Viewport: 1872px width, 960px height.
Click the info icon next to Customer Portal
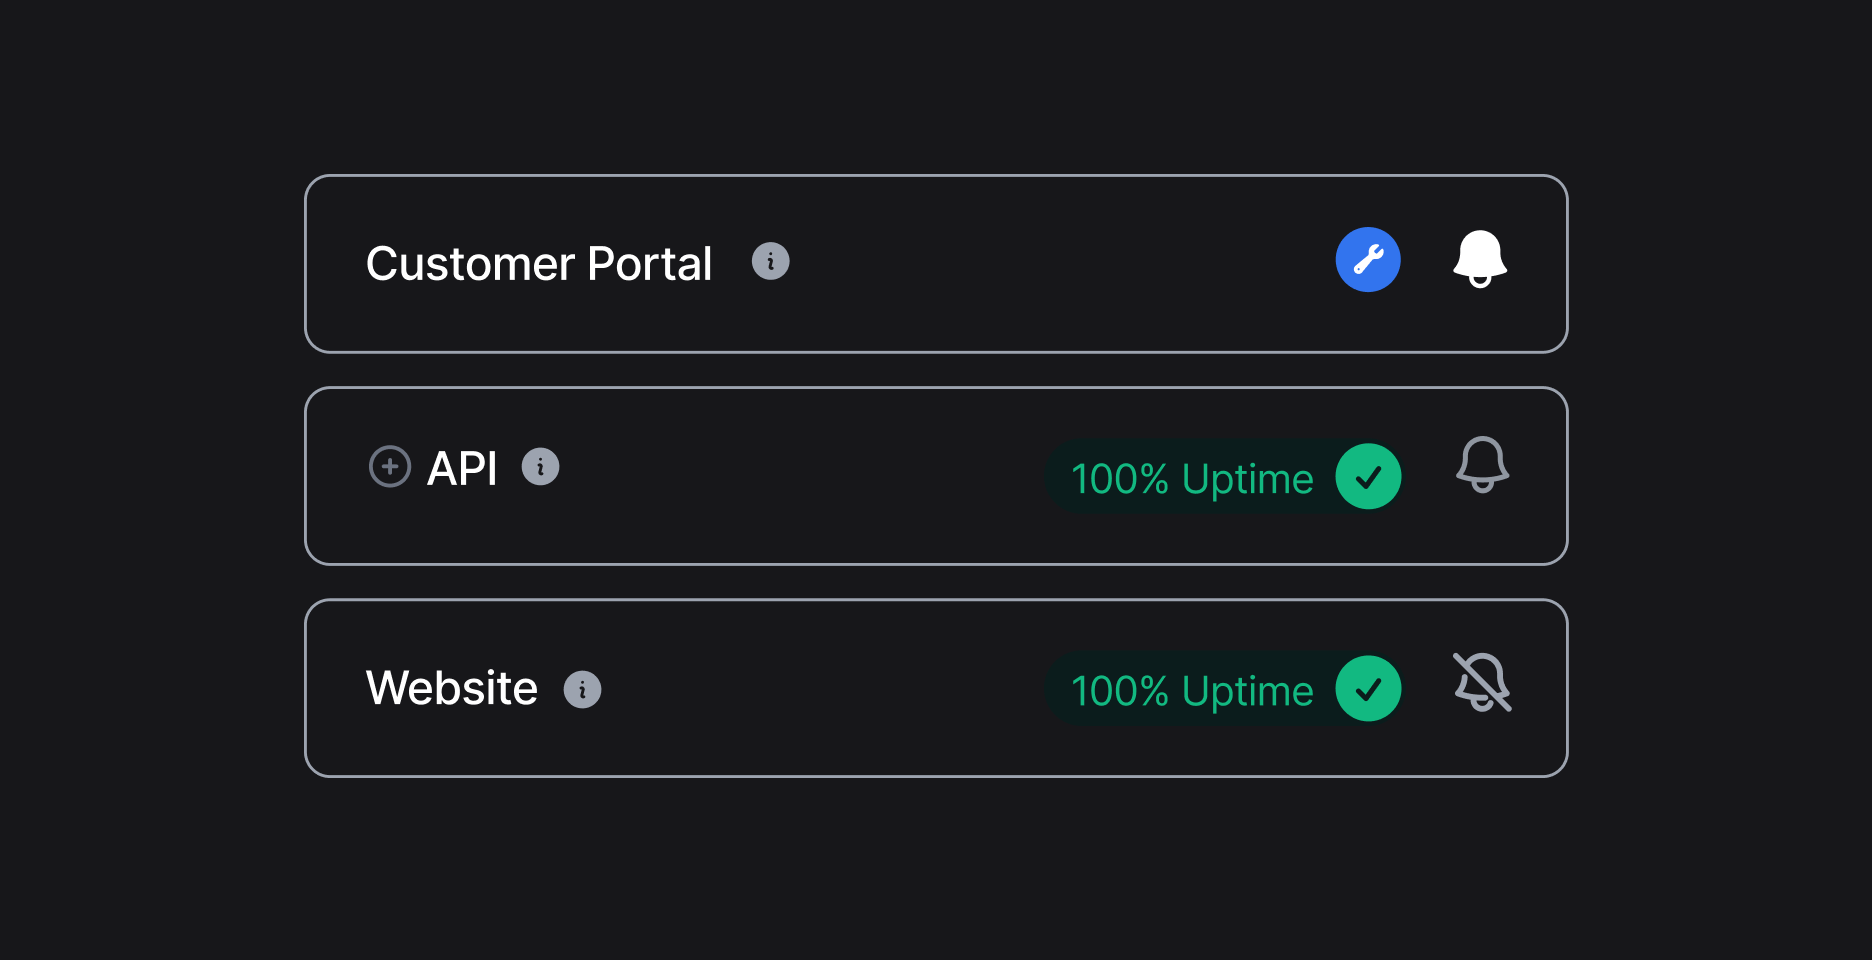click(x=770, y=260)
